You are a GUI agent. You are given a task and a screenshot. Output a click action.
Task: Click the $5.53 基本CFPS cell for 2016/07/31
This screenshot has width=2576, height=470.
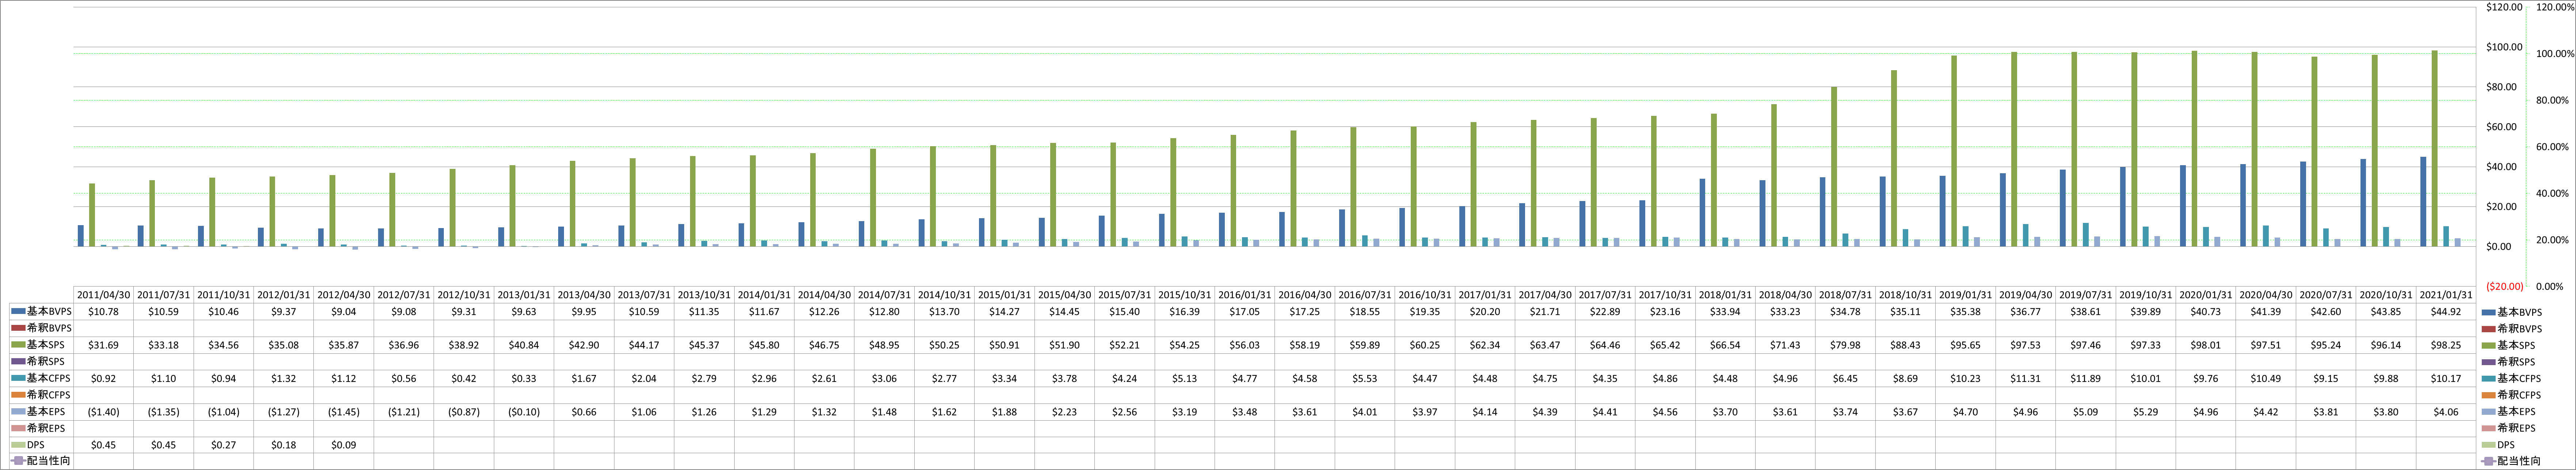click(x=1365, y=378)
